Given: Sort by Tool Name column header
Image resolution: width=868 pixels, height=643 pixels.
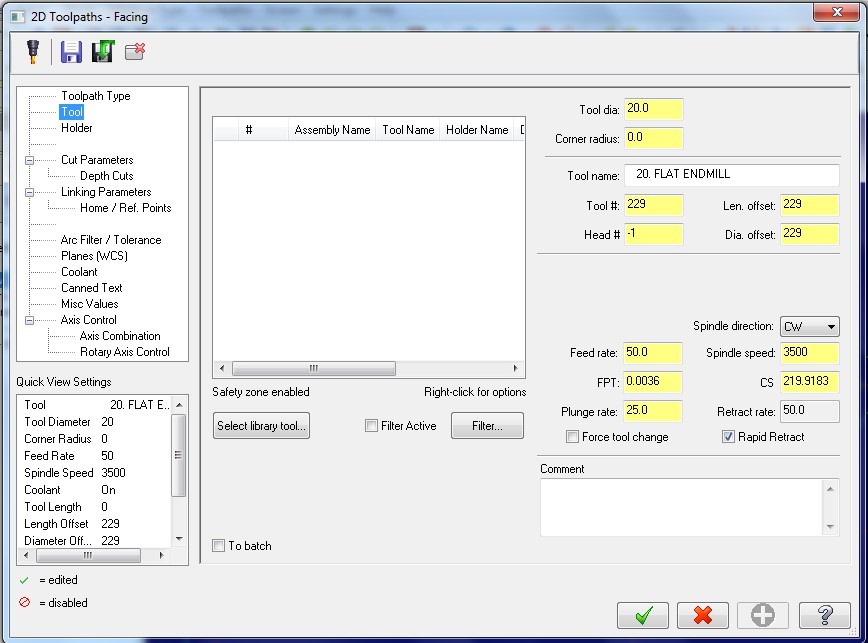Looking at the screenshot, I should (408, 129).
